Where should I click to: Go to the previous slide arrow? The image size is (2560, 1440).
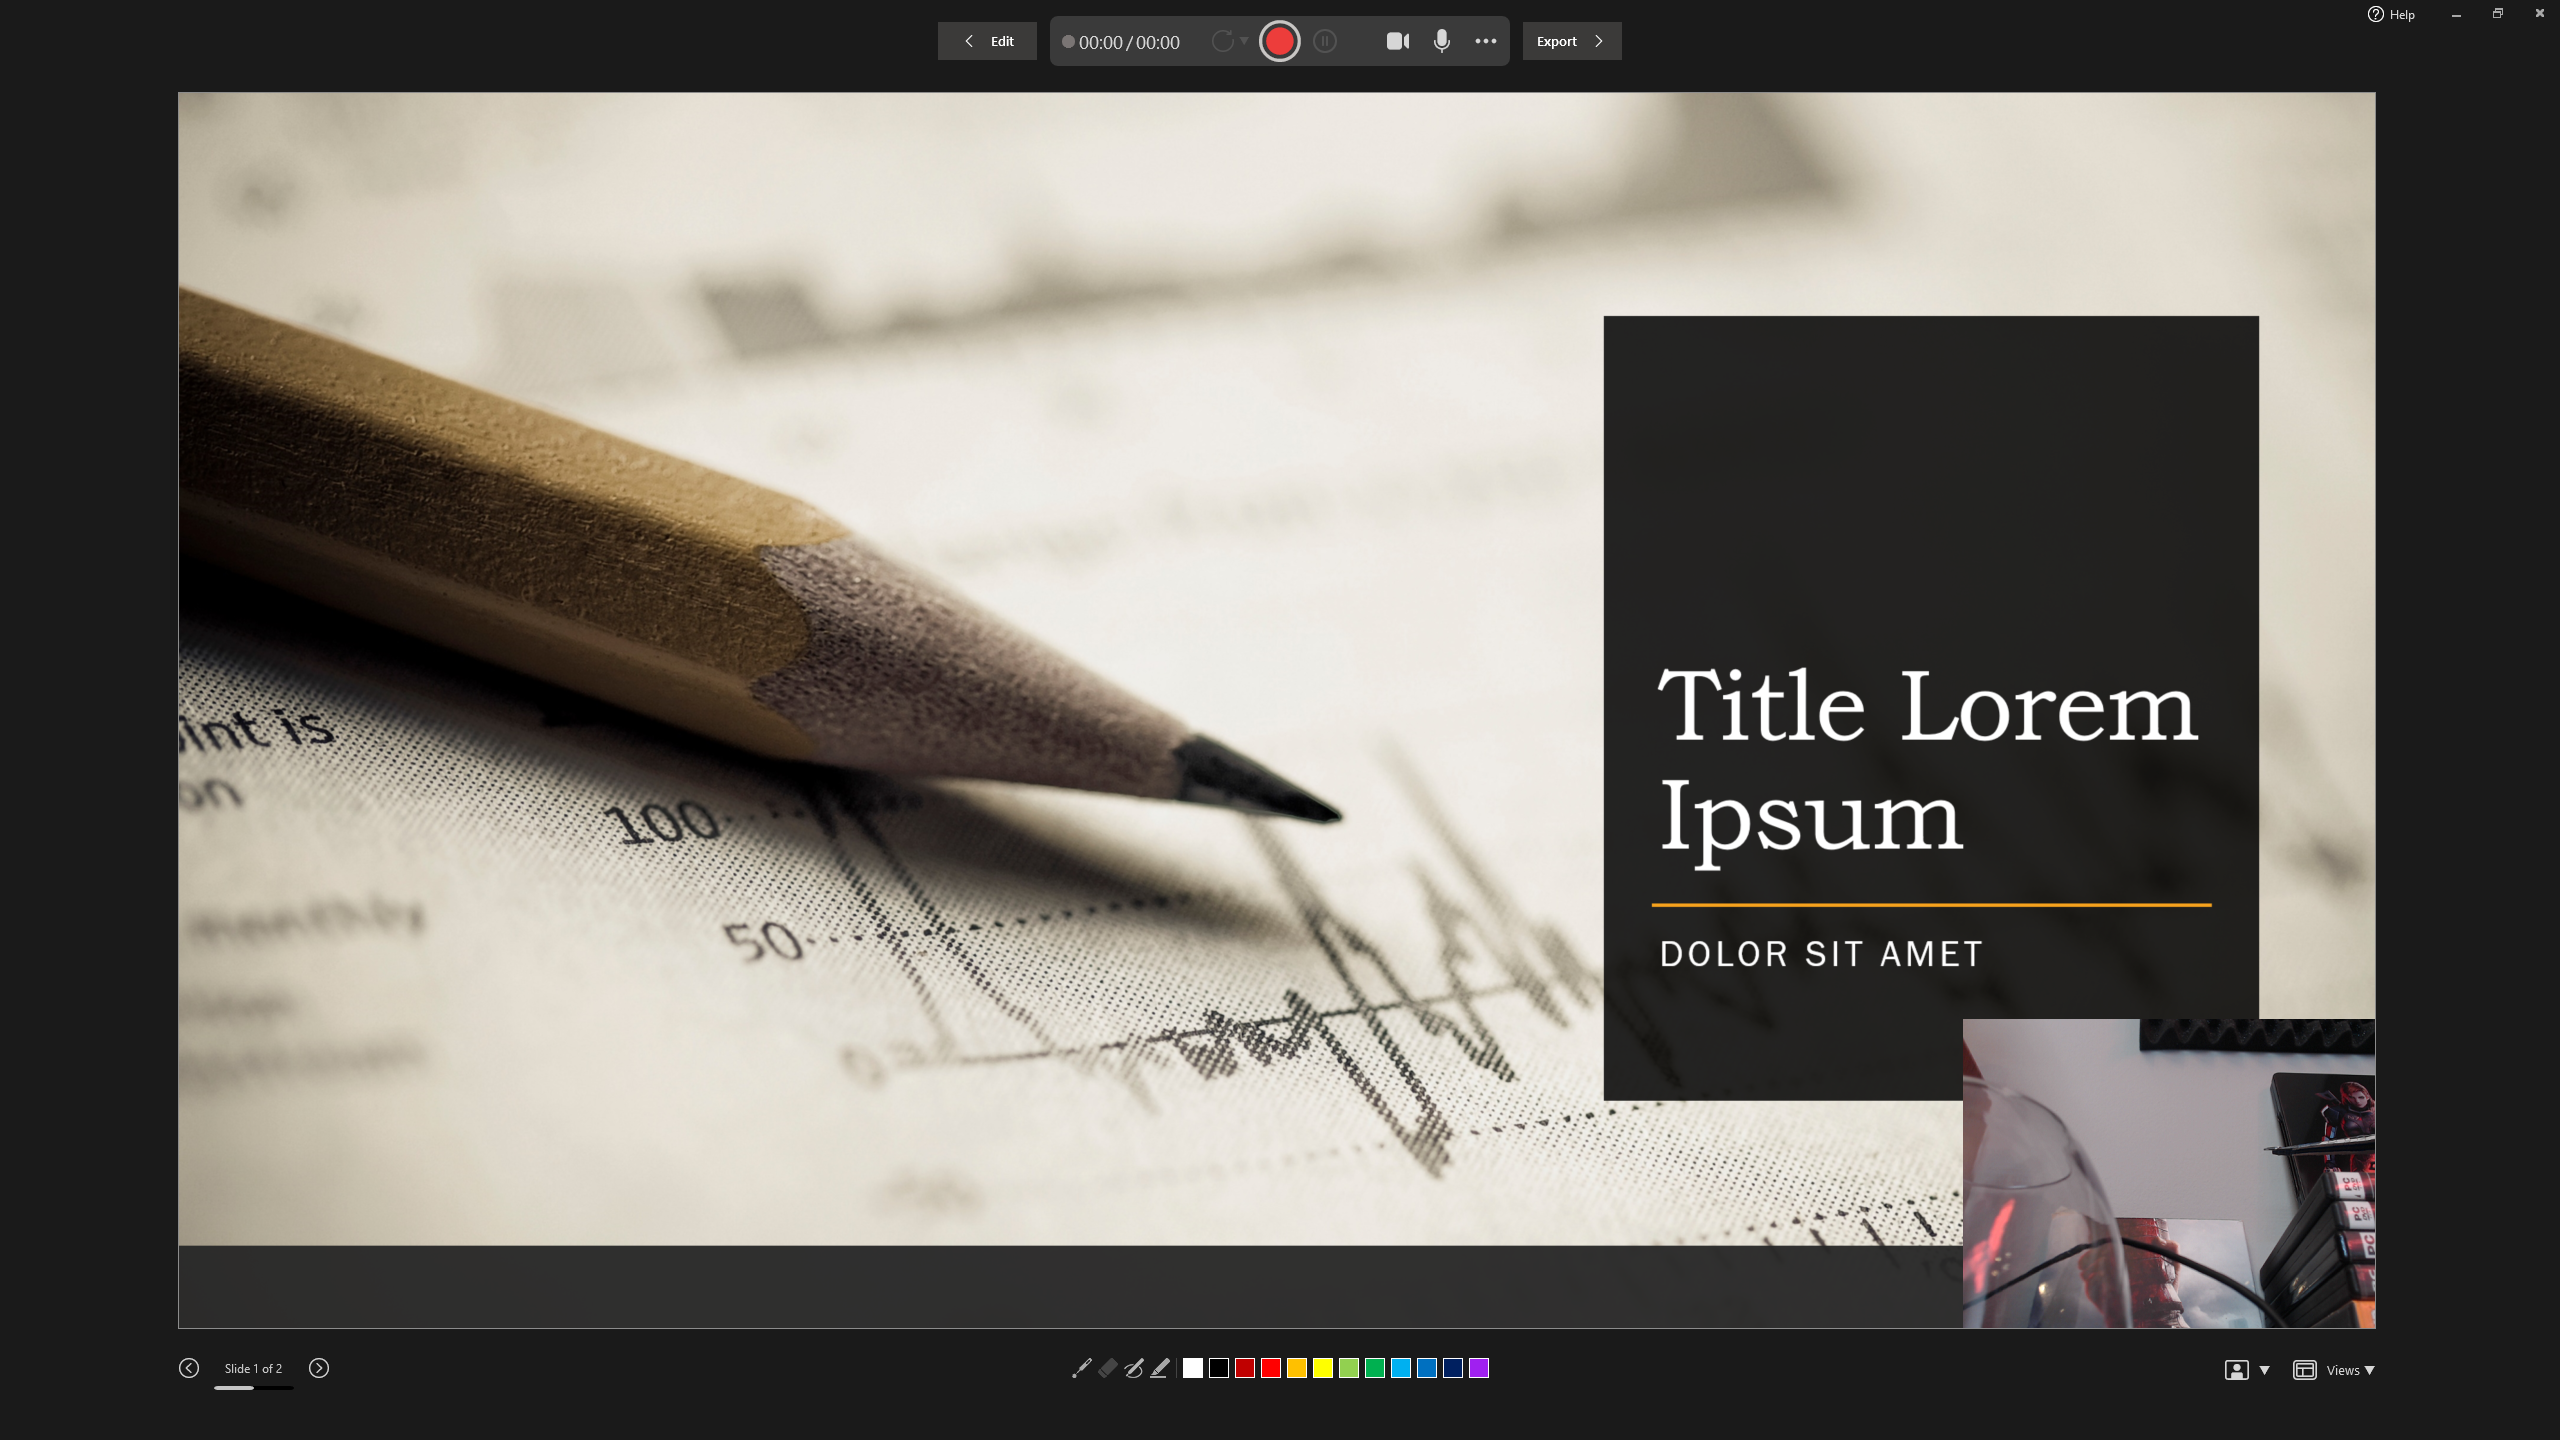189,1368
